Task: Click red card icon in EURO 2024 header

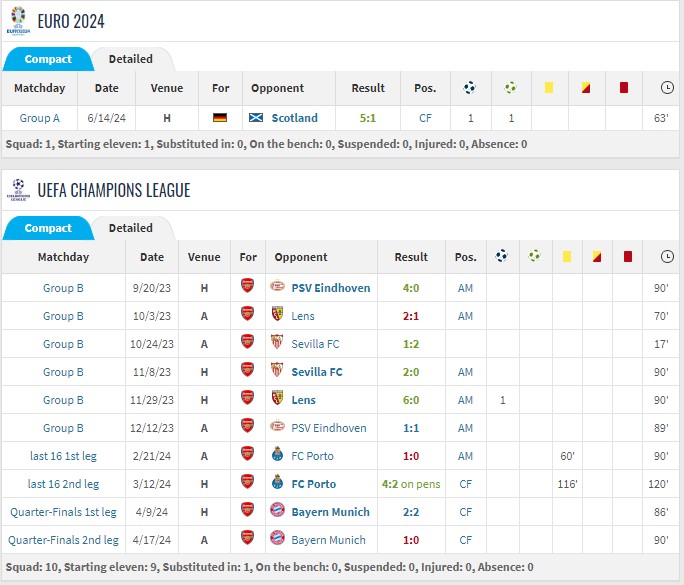Action: click(x=624, y=88)
